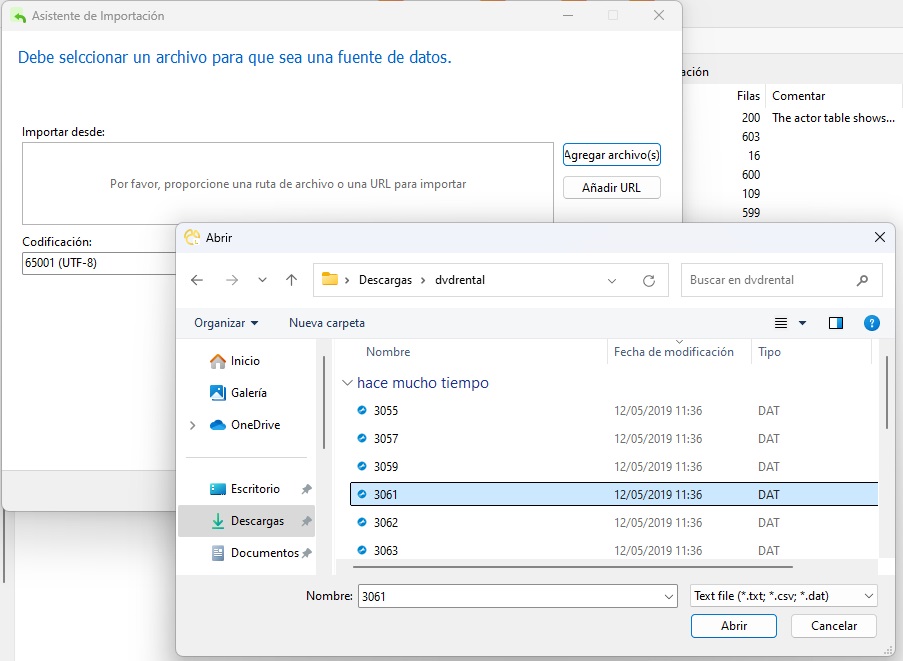This screenshot has height=661, width=903.
Task: Click the Nombre filename field
Action: point(511,596)
